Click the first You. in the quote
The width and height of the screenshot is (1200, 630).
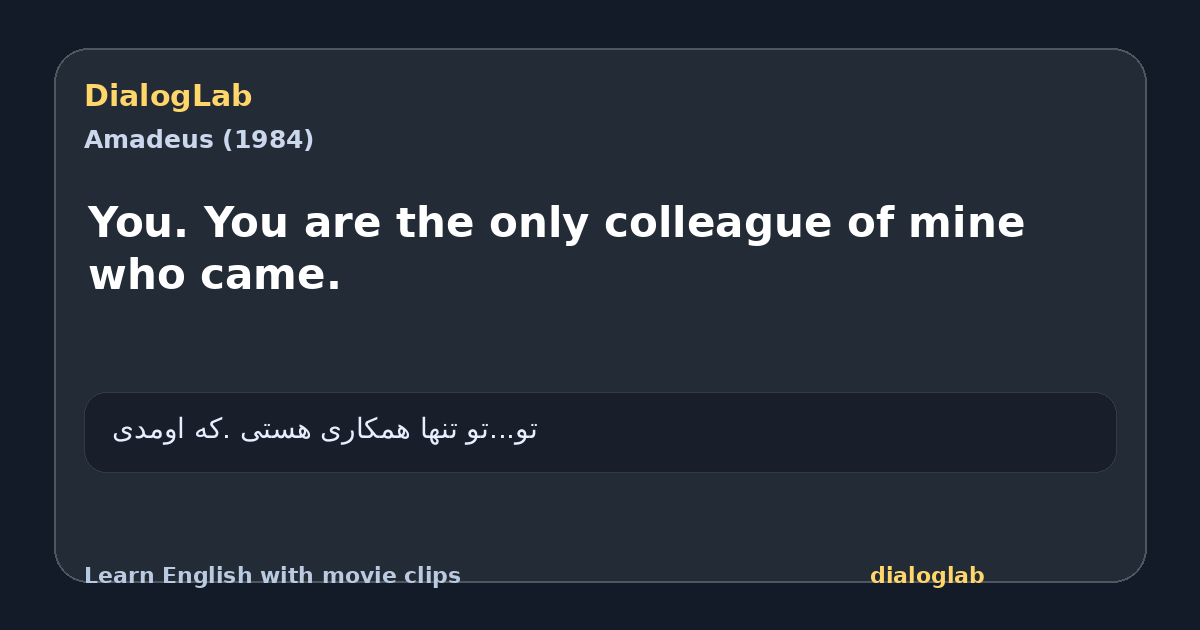(x=138, y=223)
